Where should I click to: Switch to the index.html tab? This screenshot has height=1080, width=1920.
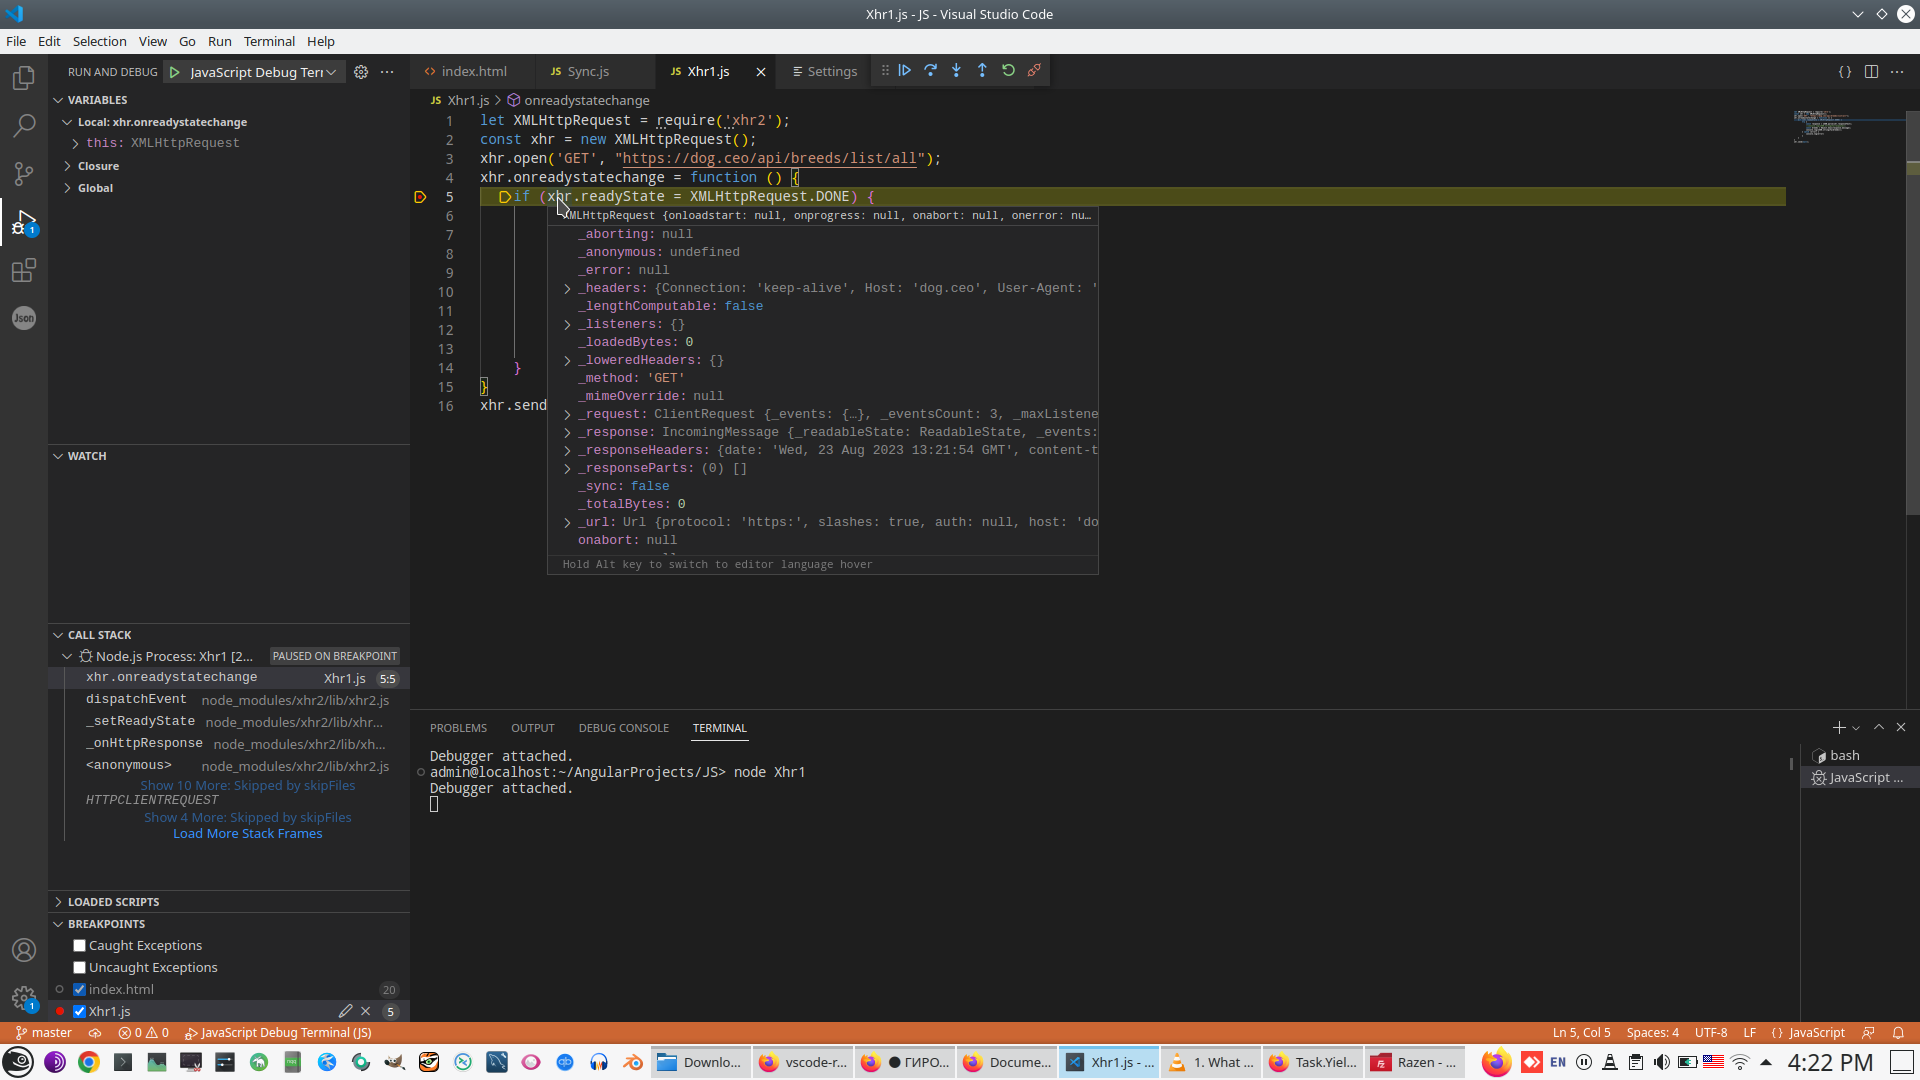pyautogui.click(x=475, y=71)
